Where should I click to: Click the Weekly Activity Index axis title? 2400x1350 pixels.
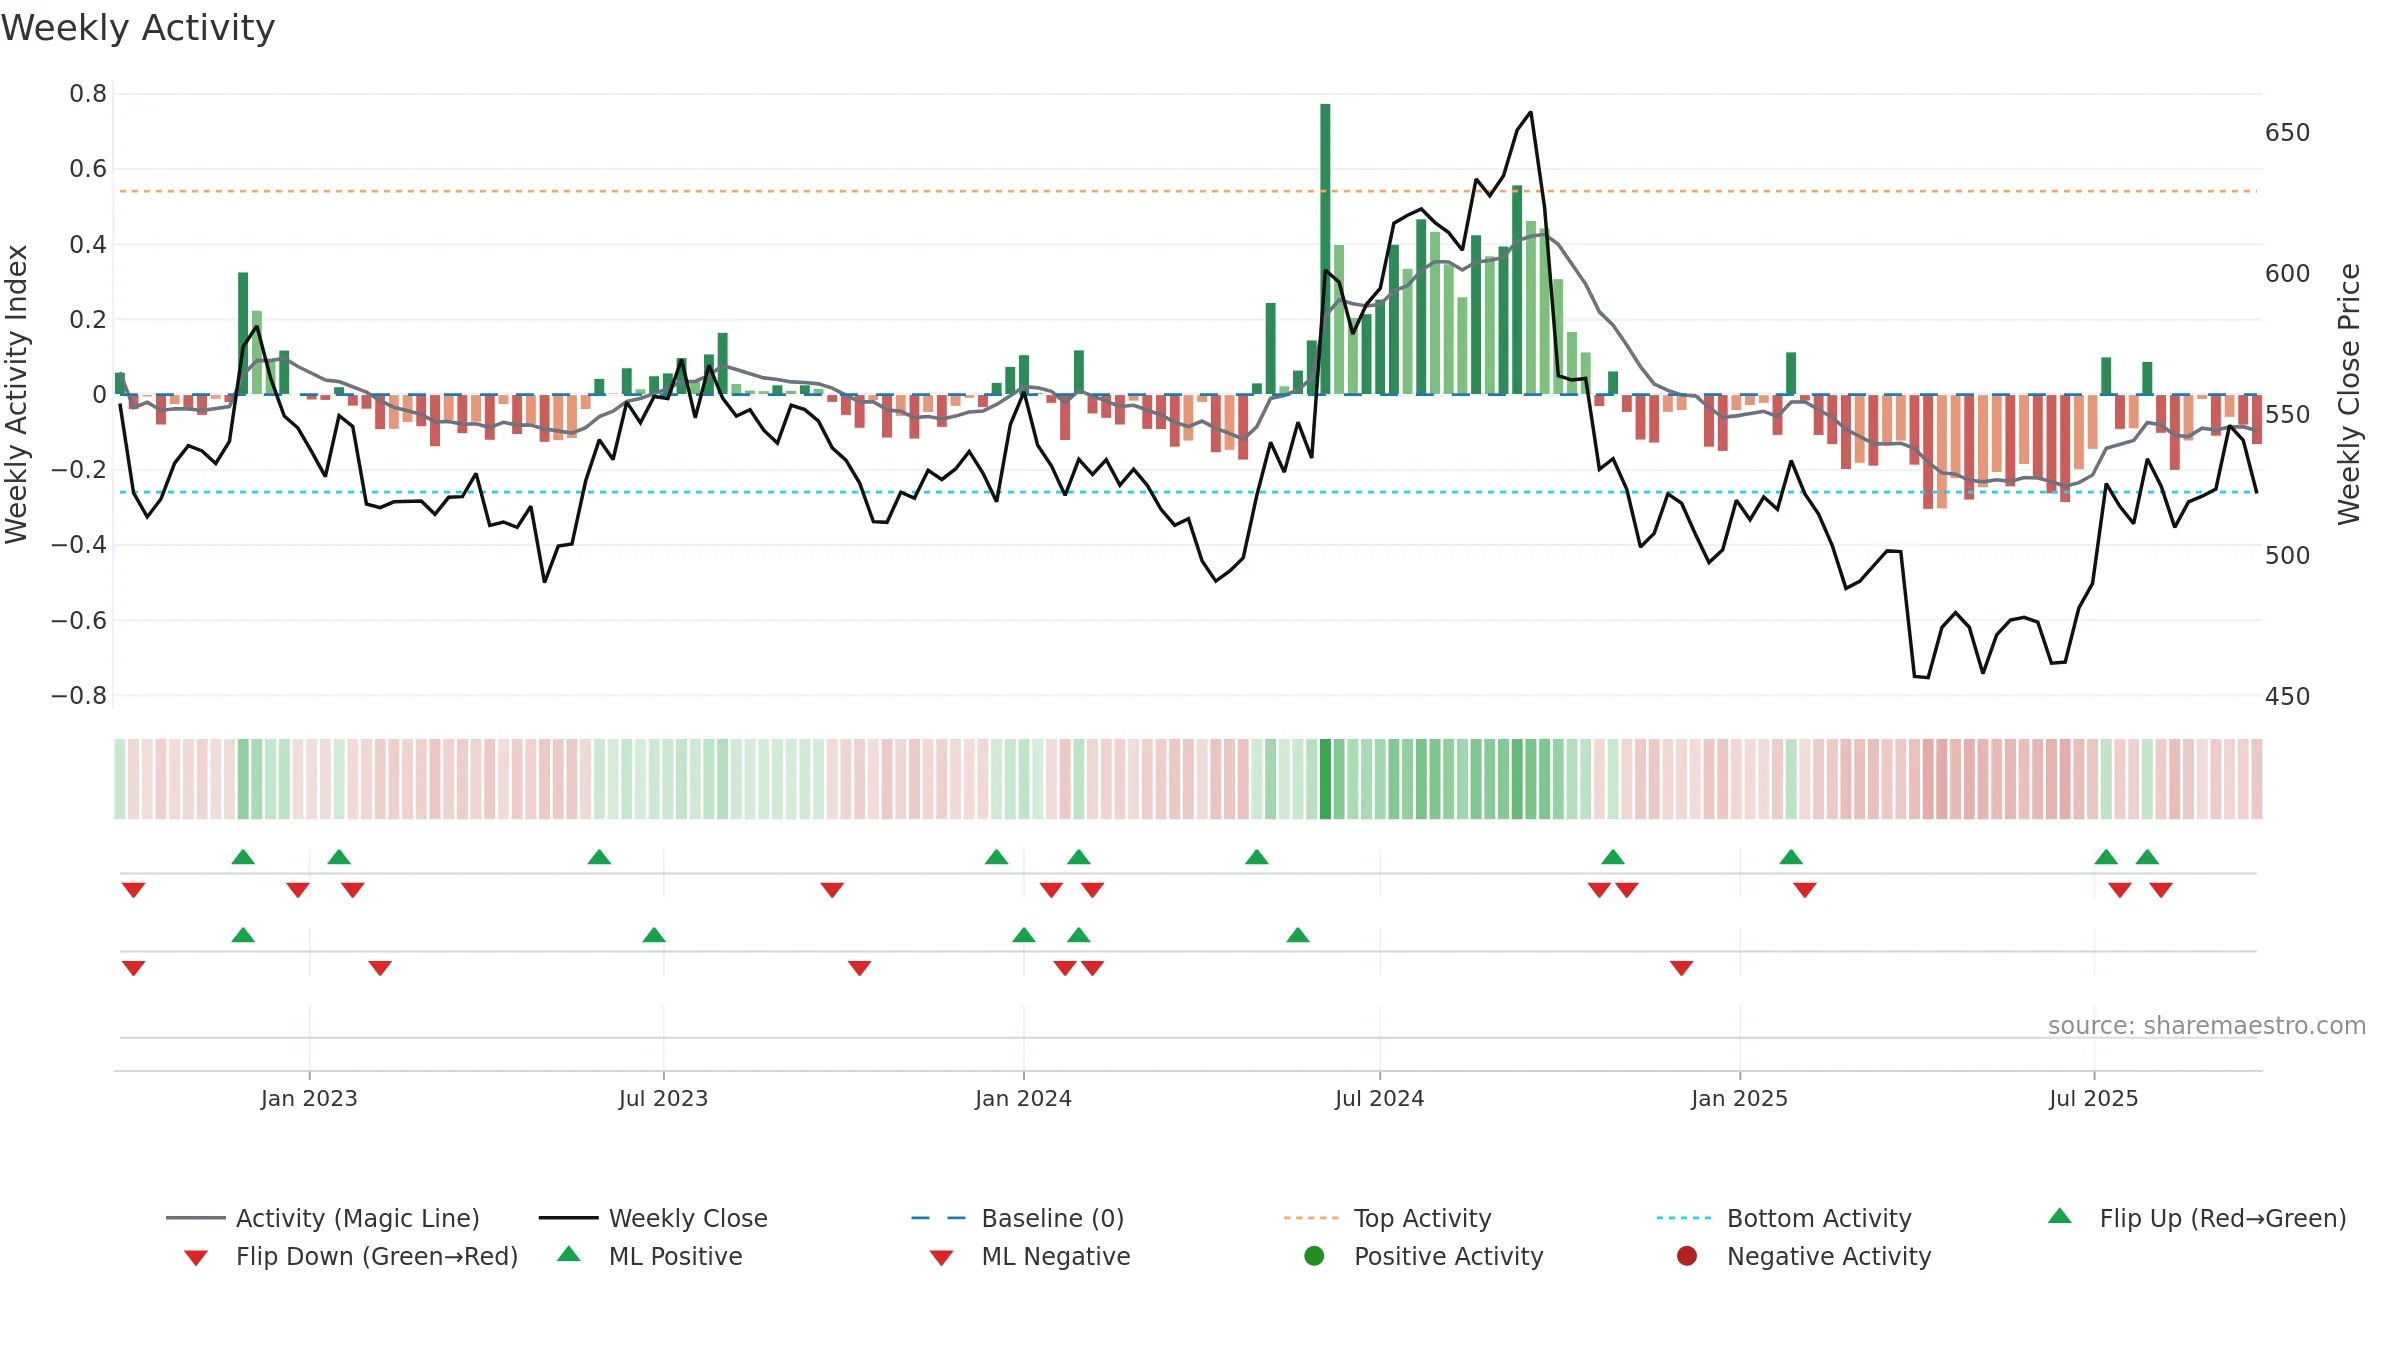16,394
